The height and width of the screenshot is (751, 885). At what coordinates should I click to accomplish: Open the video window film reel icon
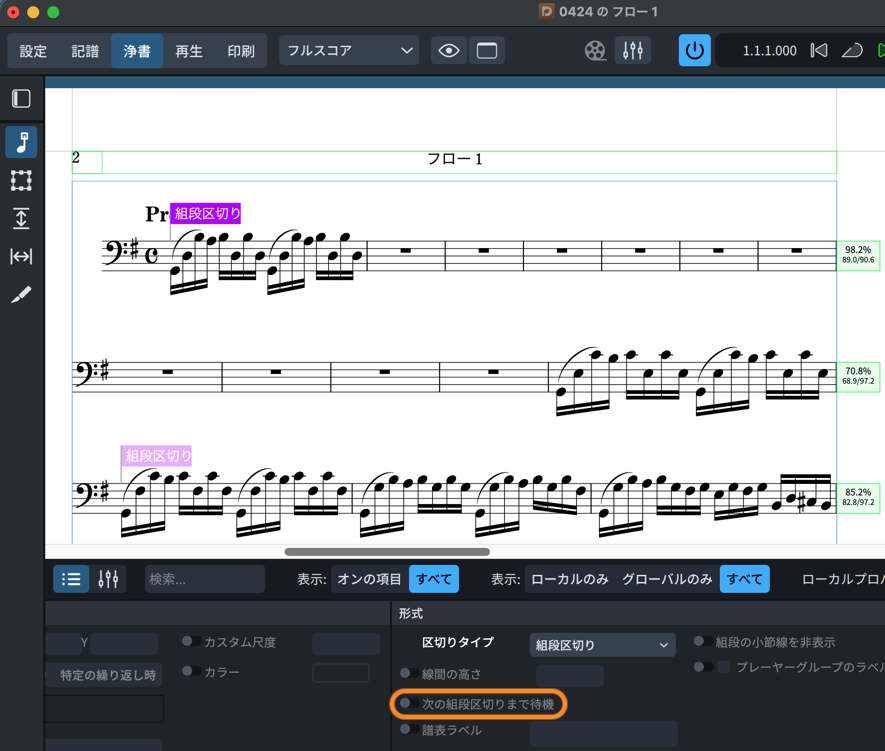[x=595, y=51]
